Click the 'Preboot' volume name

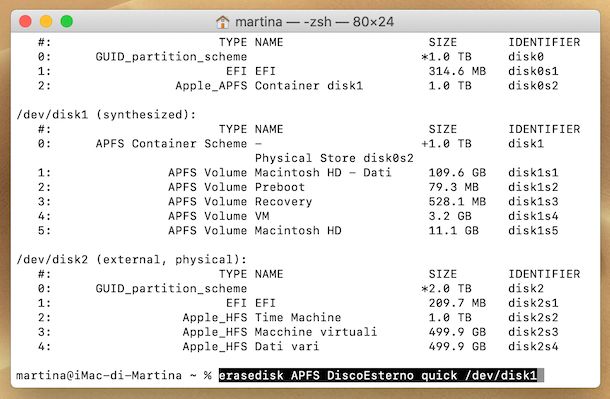pos(280,187)
